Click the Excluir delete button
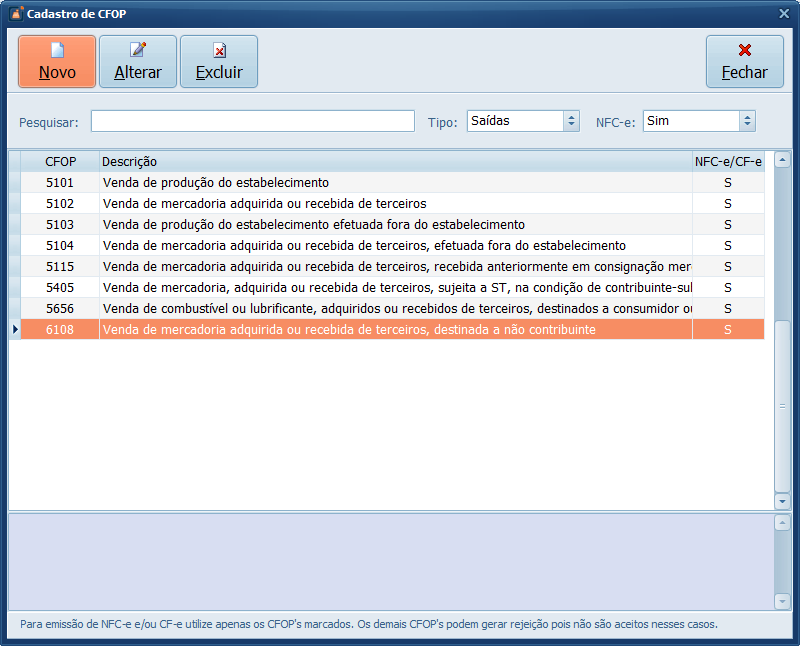 pyautogui.click(x=219, y=62)
